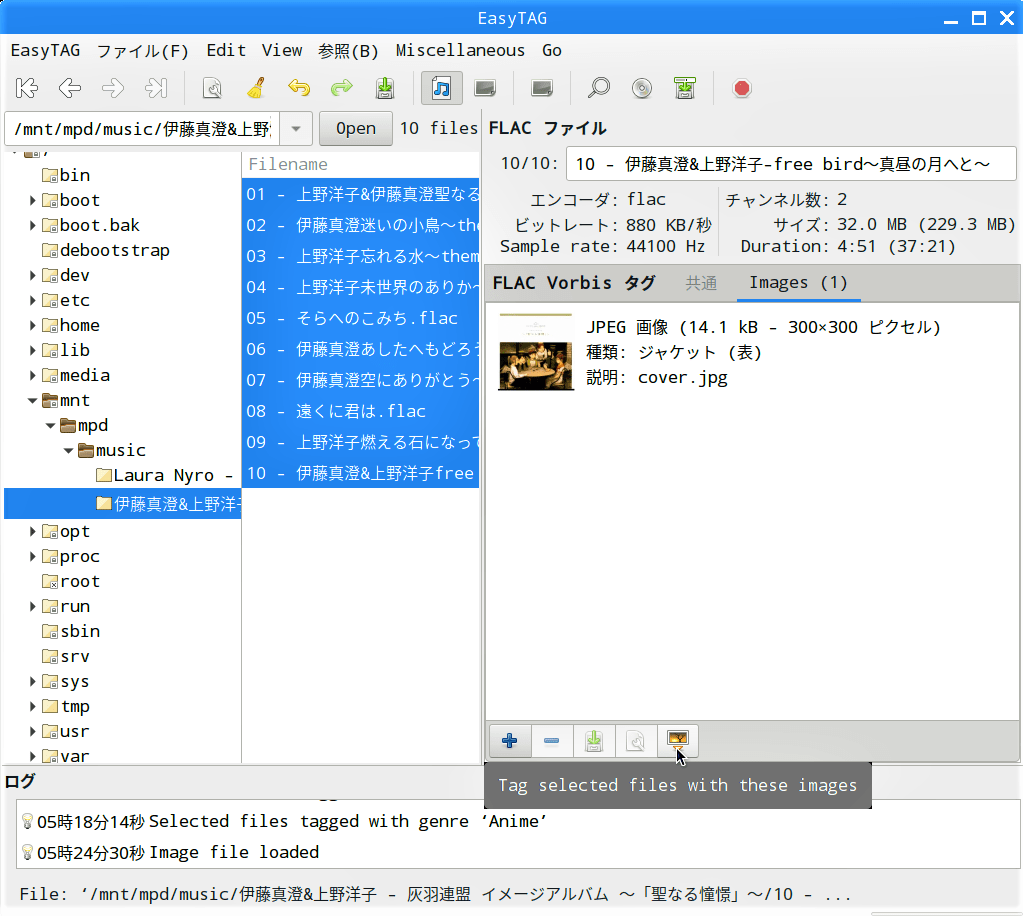Viewport: 1023px width, 916px height.
Task: Select the Laura Nyro folder in the tree
Action: pyautogui.click(x=164, y=476)
